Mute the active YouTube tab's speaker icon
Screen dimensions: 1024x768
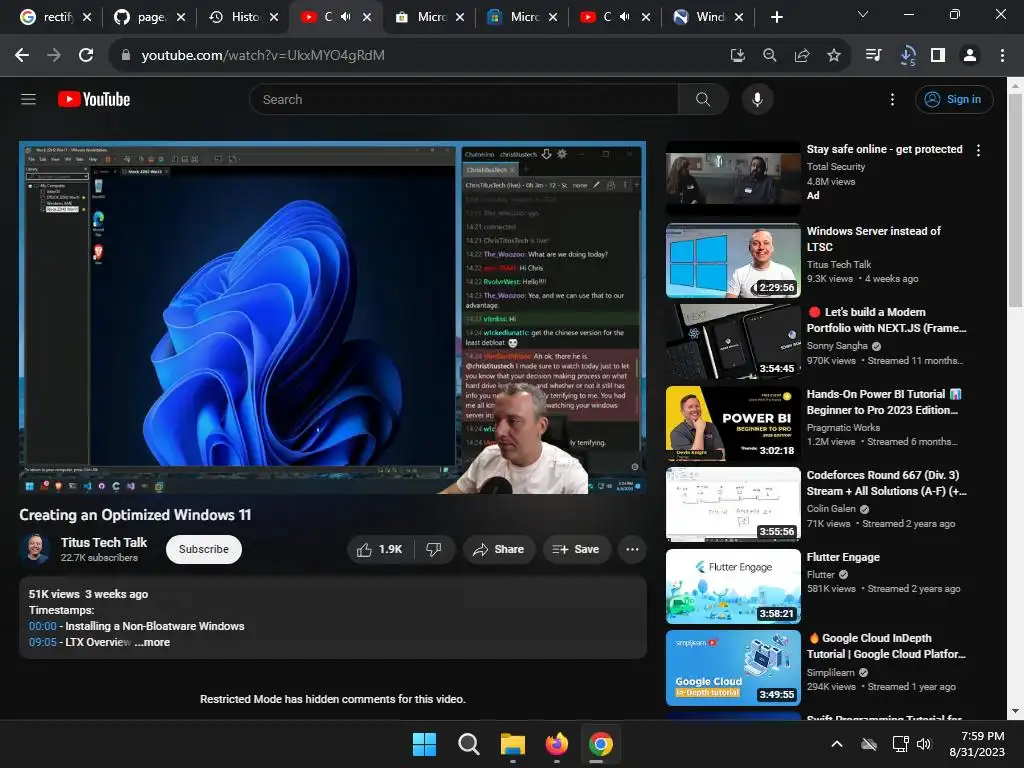[345, 17]
